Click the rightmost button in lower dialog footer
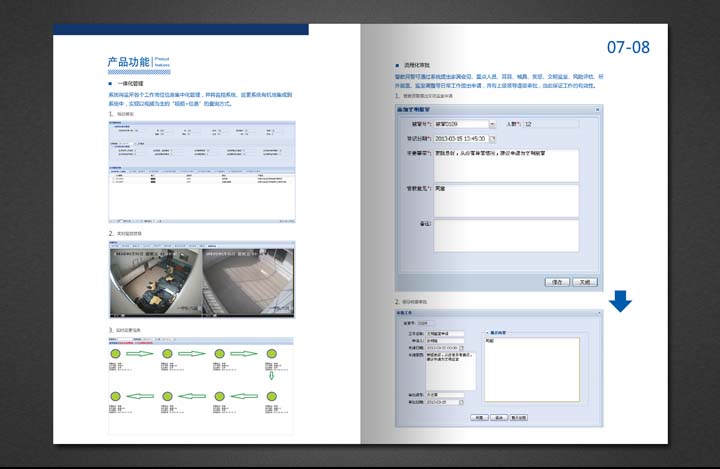The height and width of the screenshot is (469, 720). pyautogui.click(x=518, y=418)
